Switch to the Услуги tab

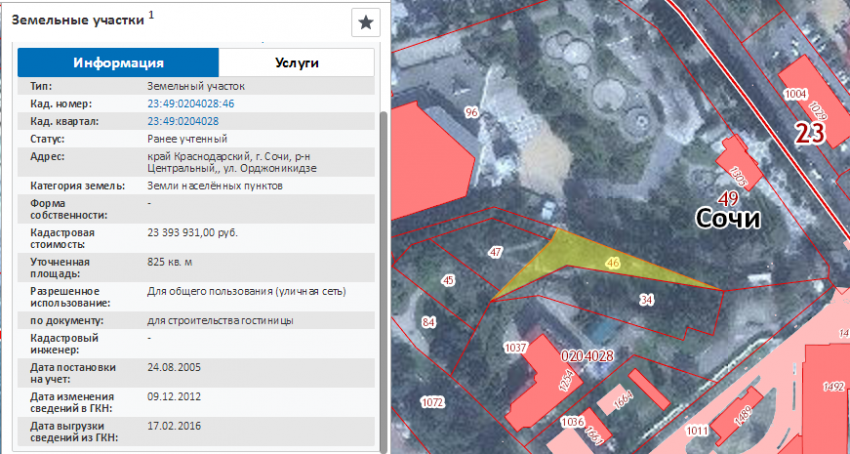click(x=296, y=62)
